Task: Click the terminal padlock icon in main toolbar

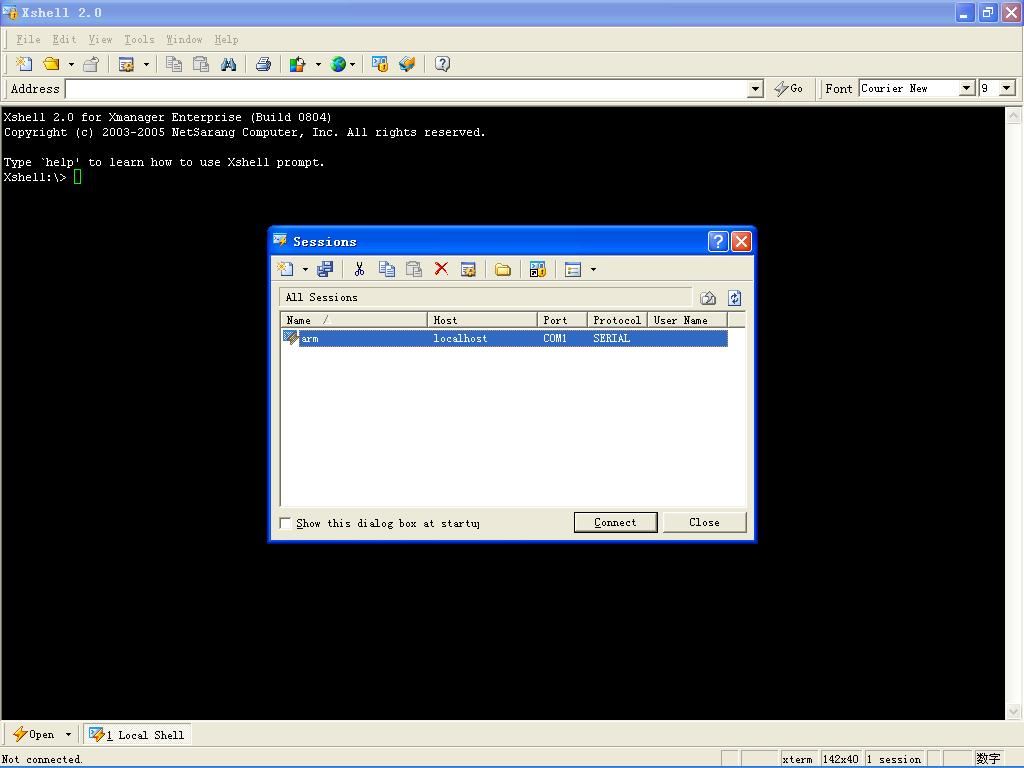Action: coord(379,64)
